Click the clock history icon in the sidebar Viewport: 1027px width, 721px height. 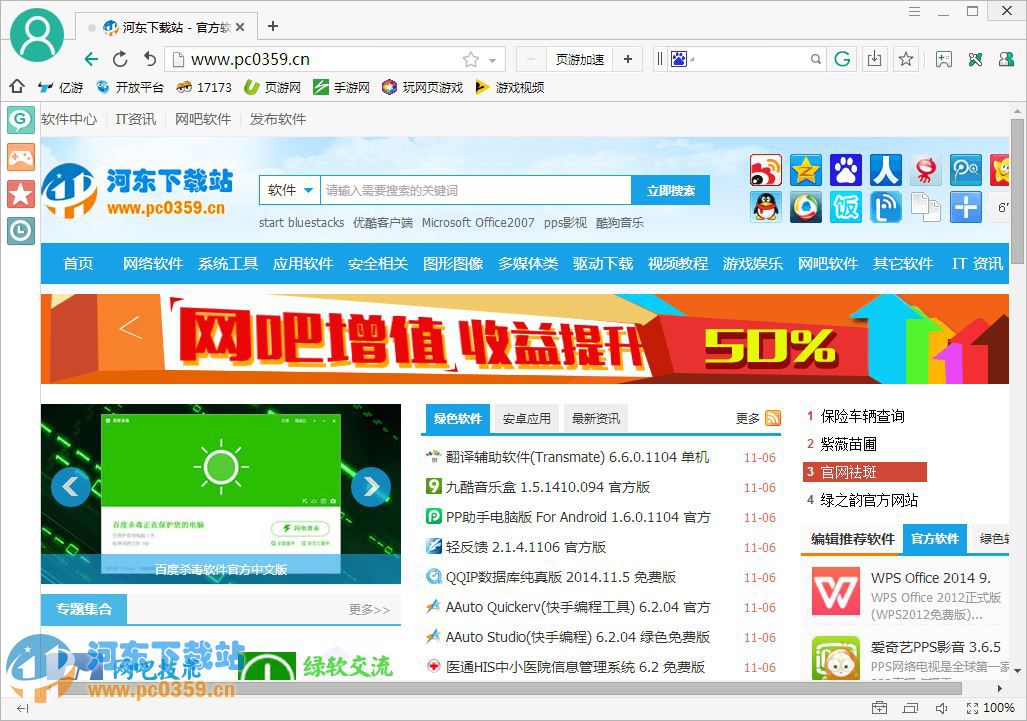(20, 231)
